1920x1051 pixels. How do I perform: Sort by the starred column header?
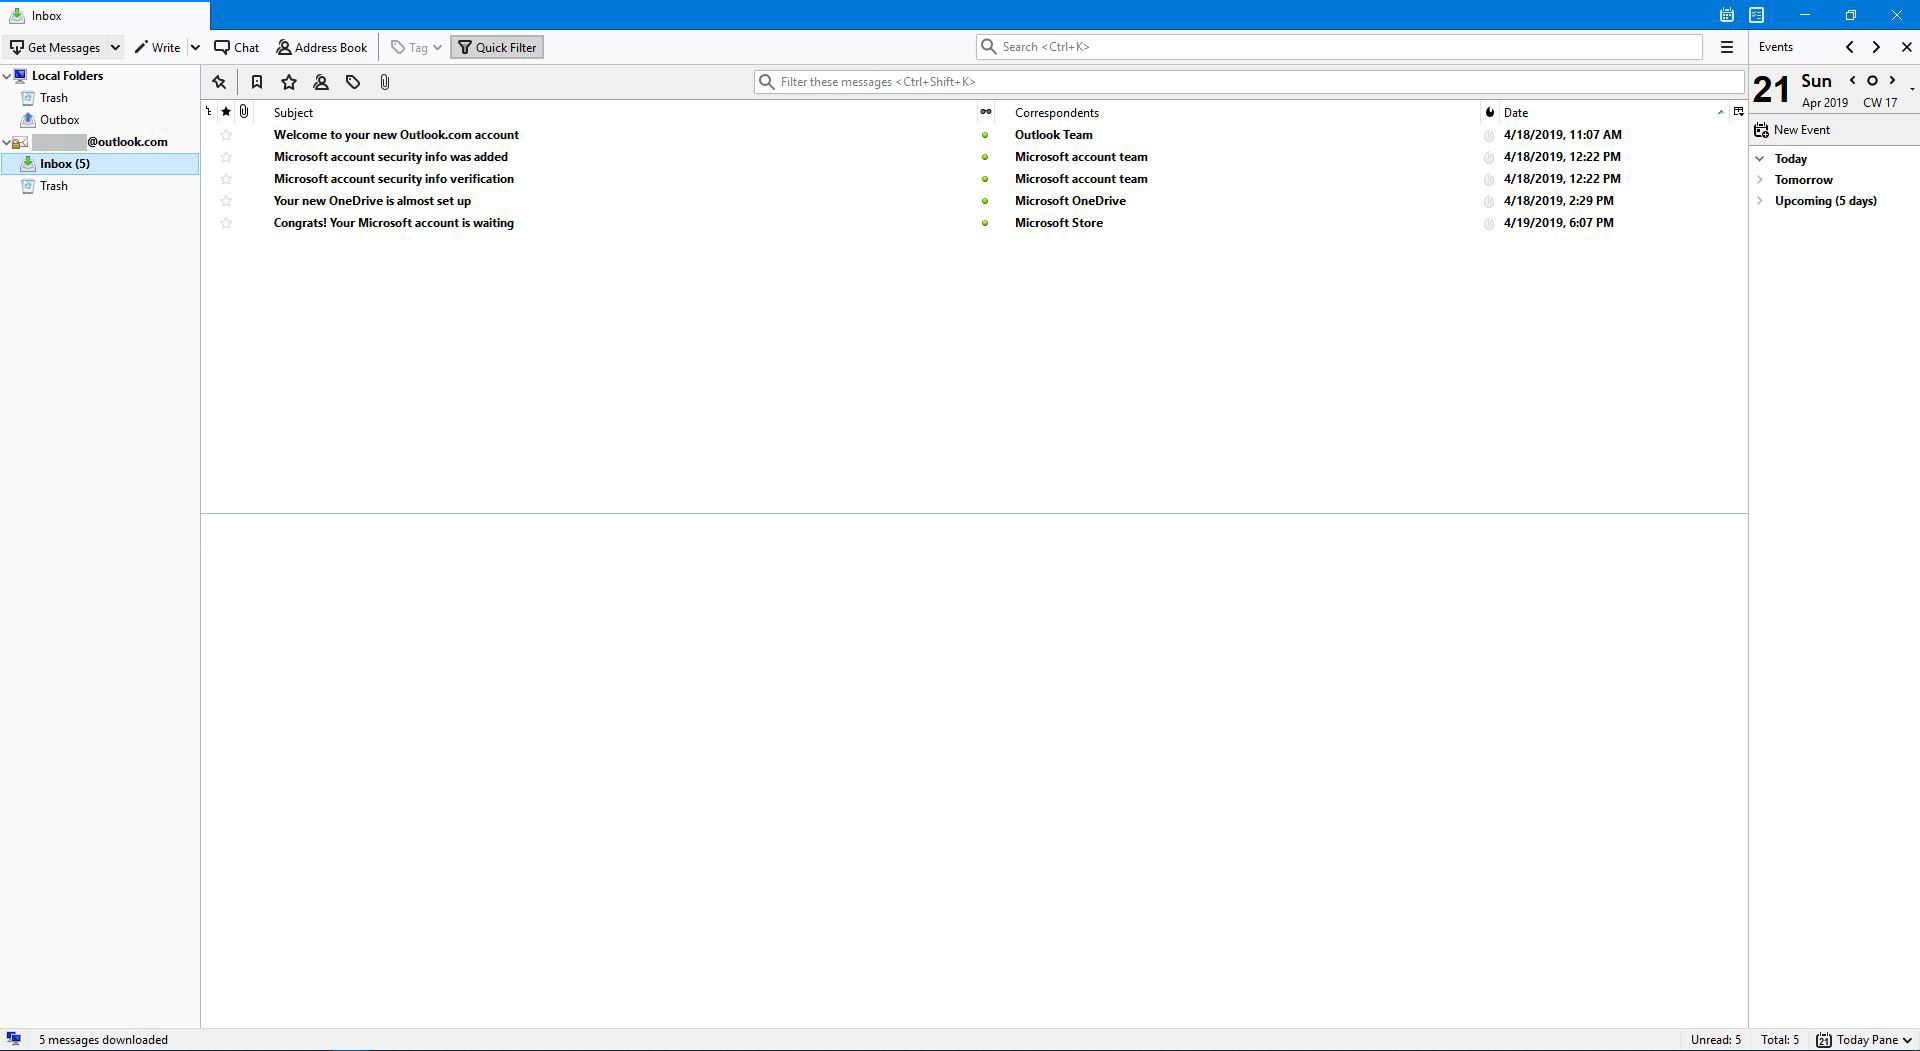226,112
